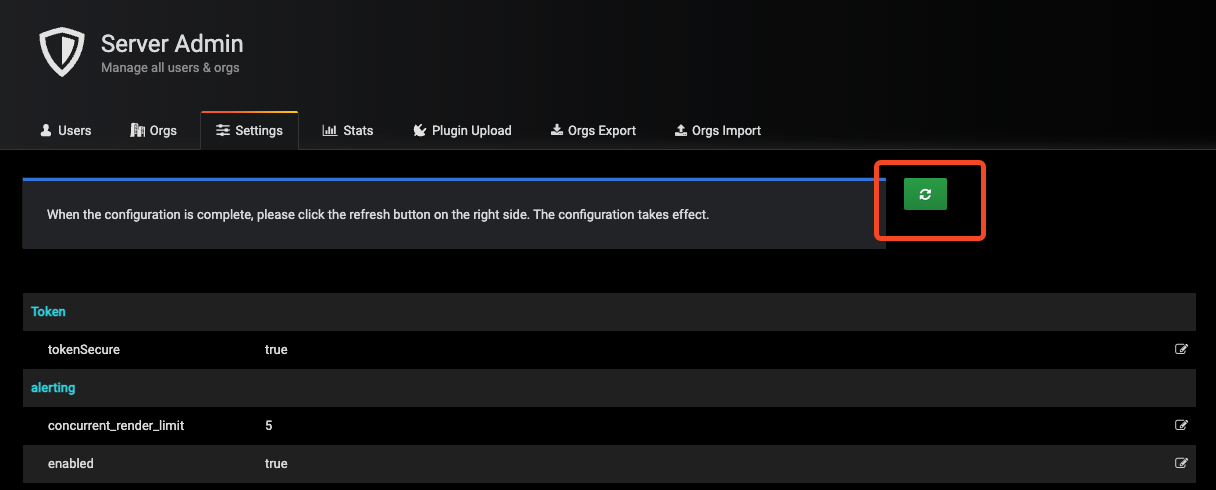Select the tokenSecure setting name

point(84,350)
